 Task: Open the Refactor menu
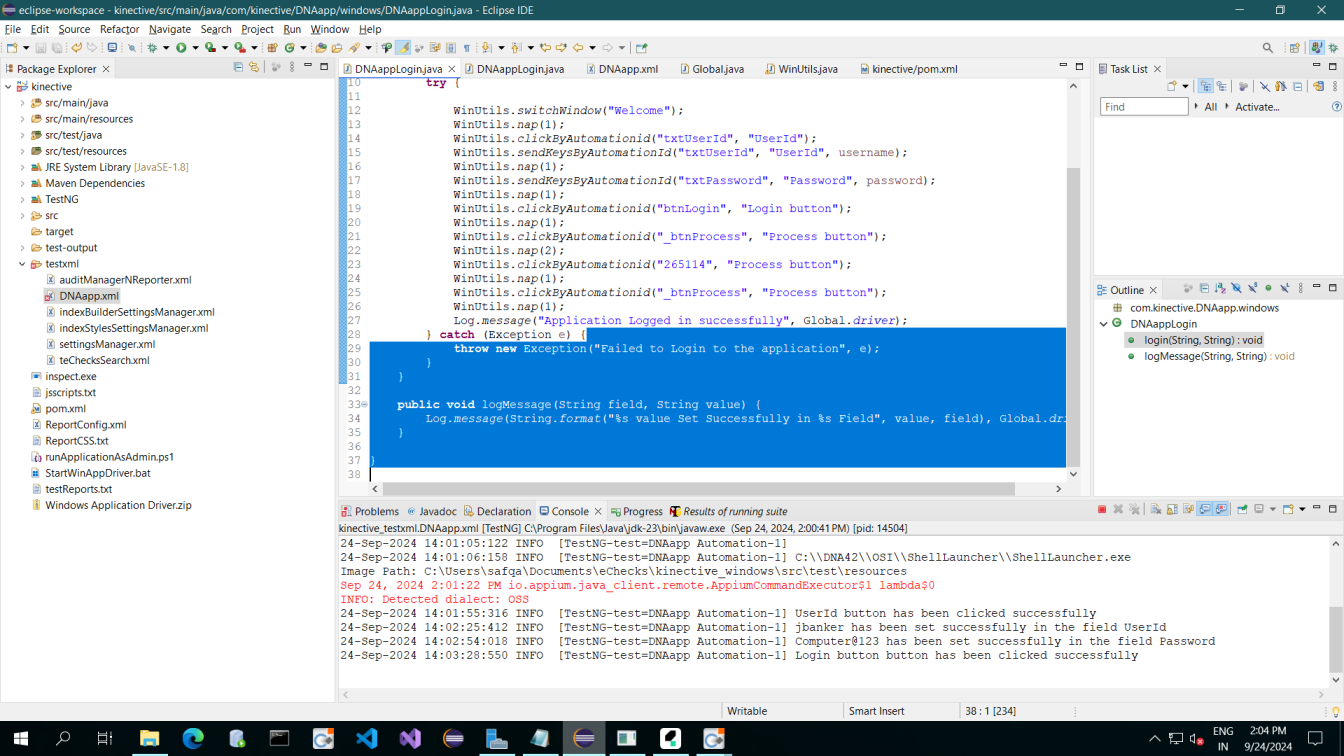[119, 29]
